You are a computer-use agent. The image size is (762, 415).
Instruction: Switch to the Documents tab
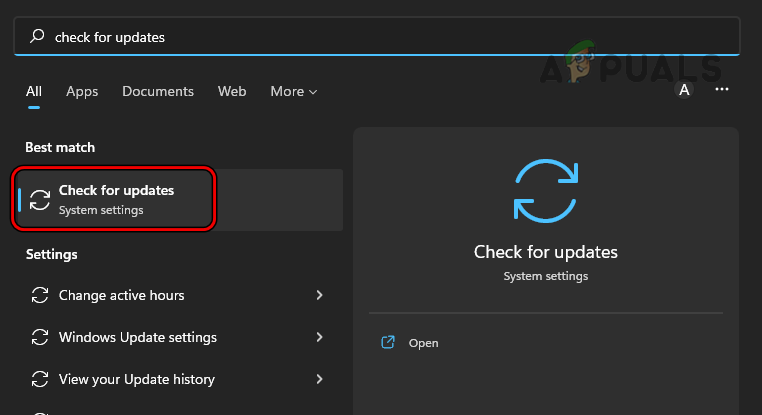[160, 91]
